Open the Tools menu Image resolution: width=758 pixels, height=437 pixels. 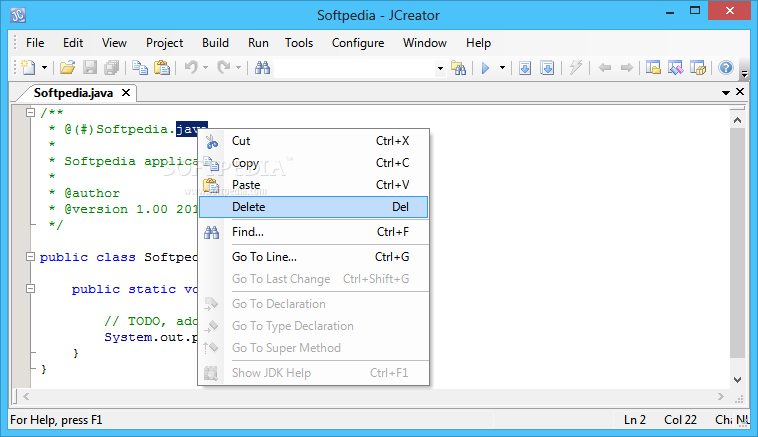point(299,43)
